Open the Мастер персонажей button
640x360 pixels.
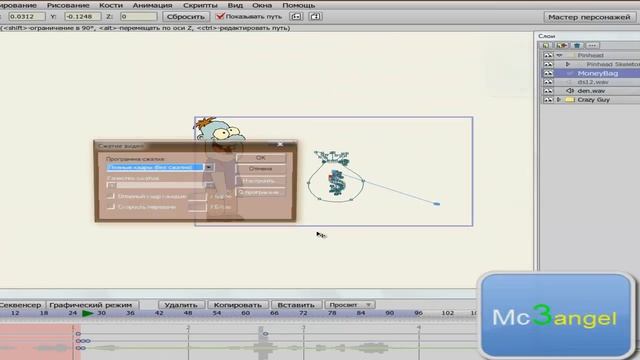pos(589,17)
